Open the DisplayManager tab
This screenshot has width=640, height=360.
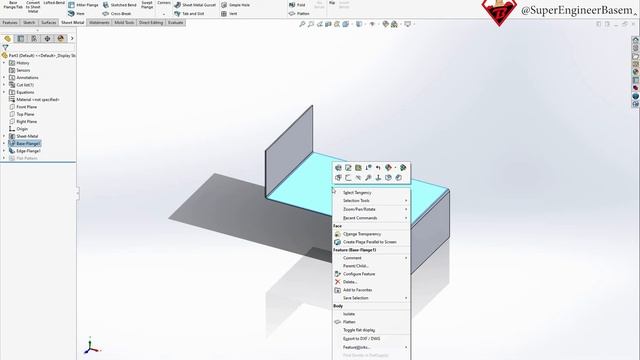click(x=61, y=38)
